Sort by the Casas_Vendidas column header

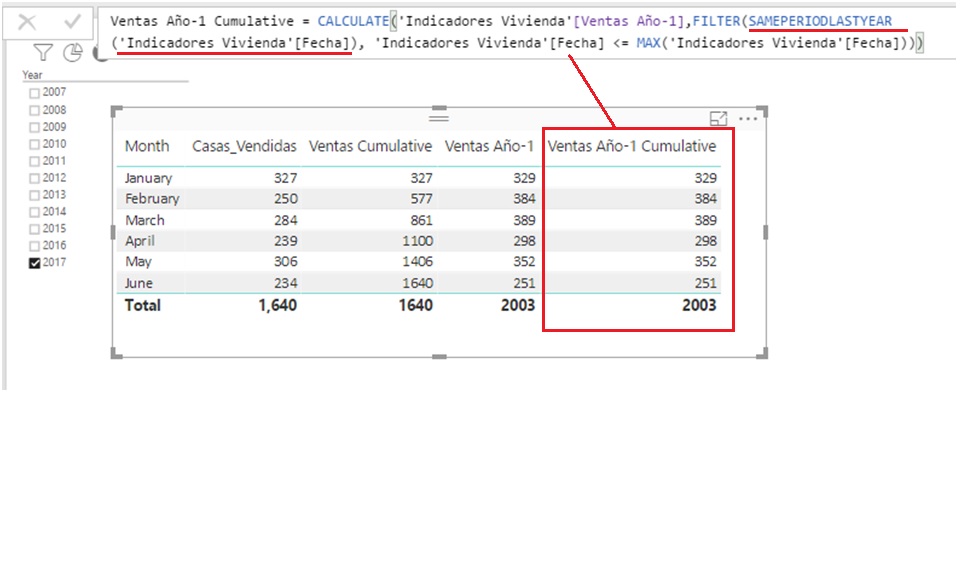coord(244,147)
